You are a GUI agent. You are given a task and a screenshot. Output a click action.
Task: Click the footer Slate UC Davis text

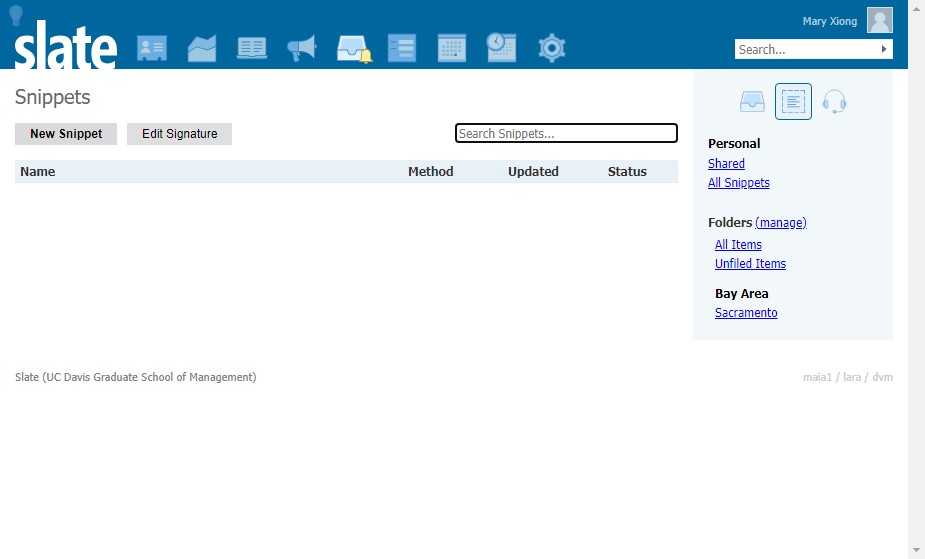(x=136, y=377)
